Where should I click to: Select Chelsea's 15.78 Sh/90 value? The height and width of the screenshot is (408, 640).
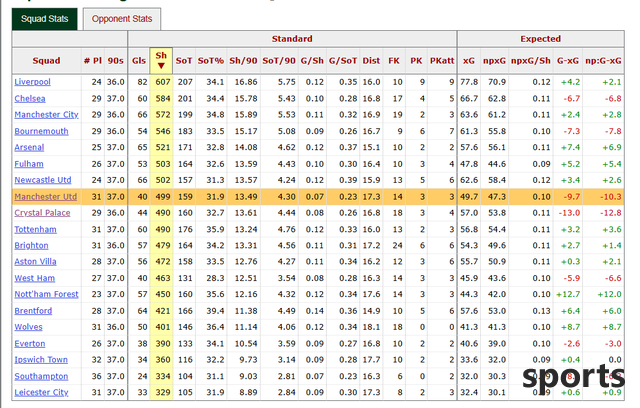click(x=246, y=98)
